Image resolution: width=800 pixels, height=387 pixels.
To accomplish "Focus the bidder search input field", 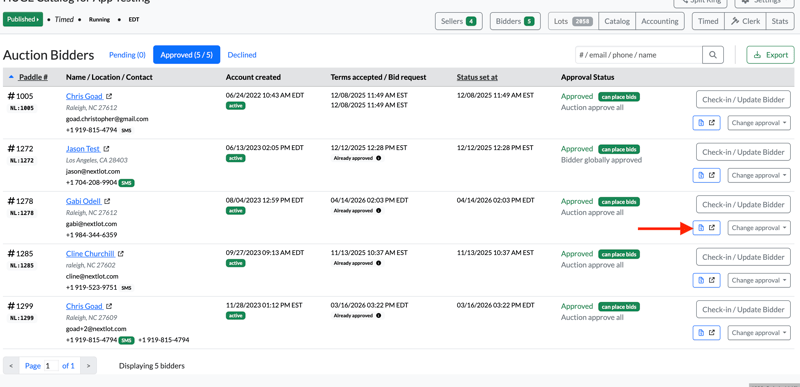I will [x=639, y=55].
